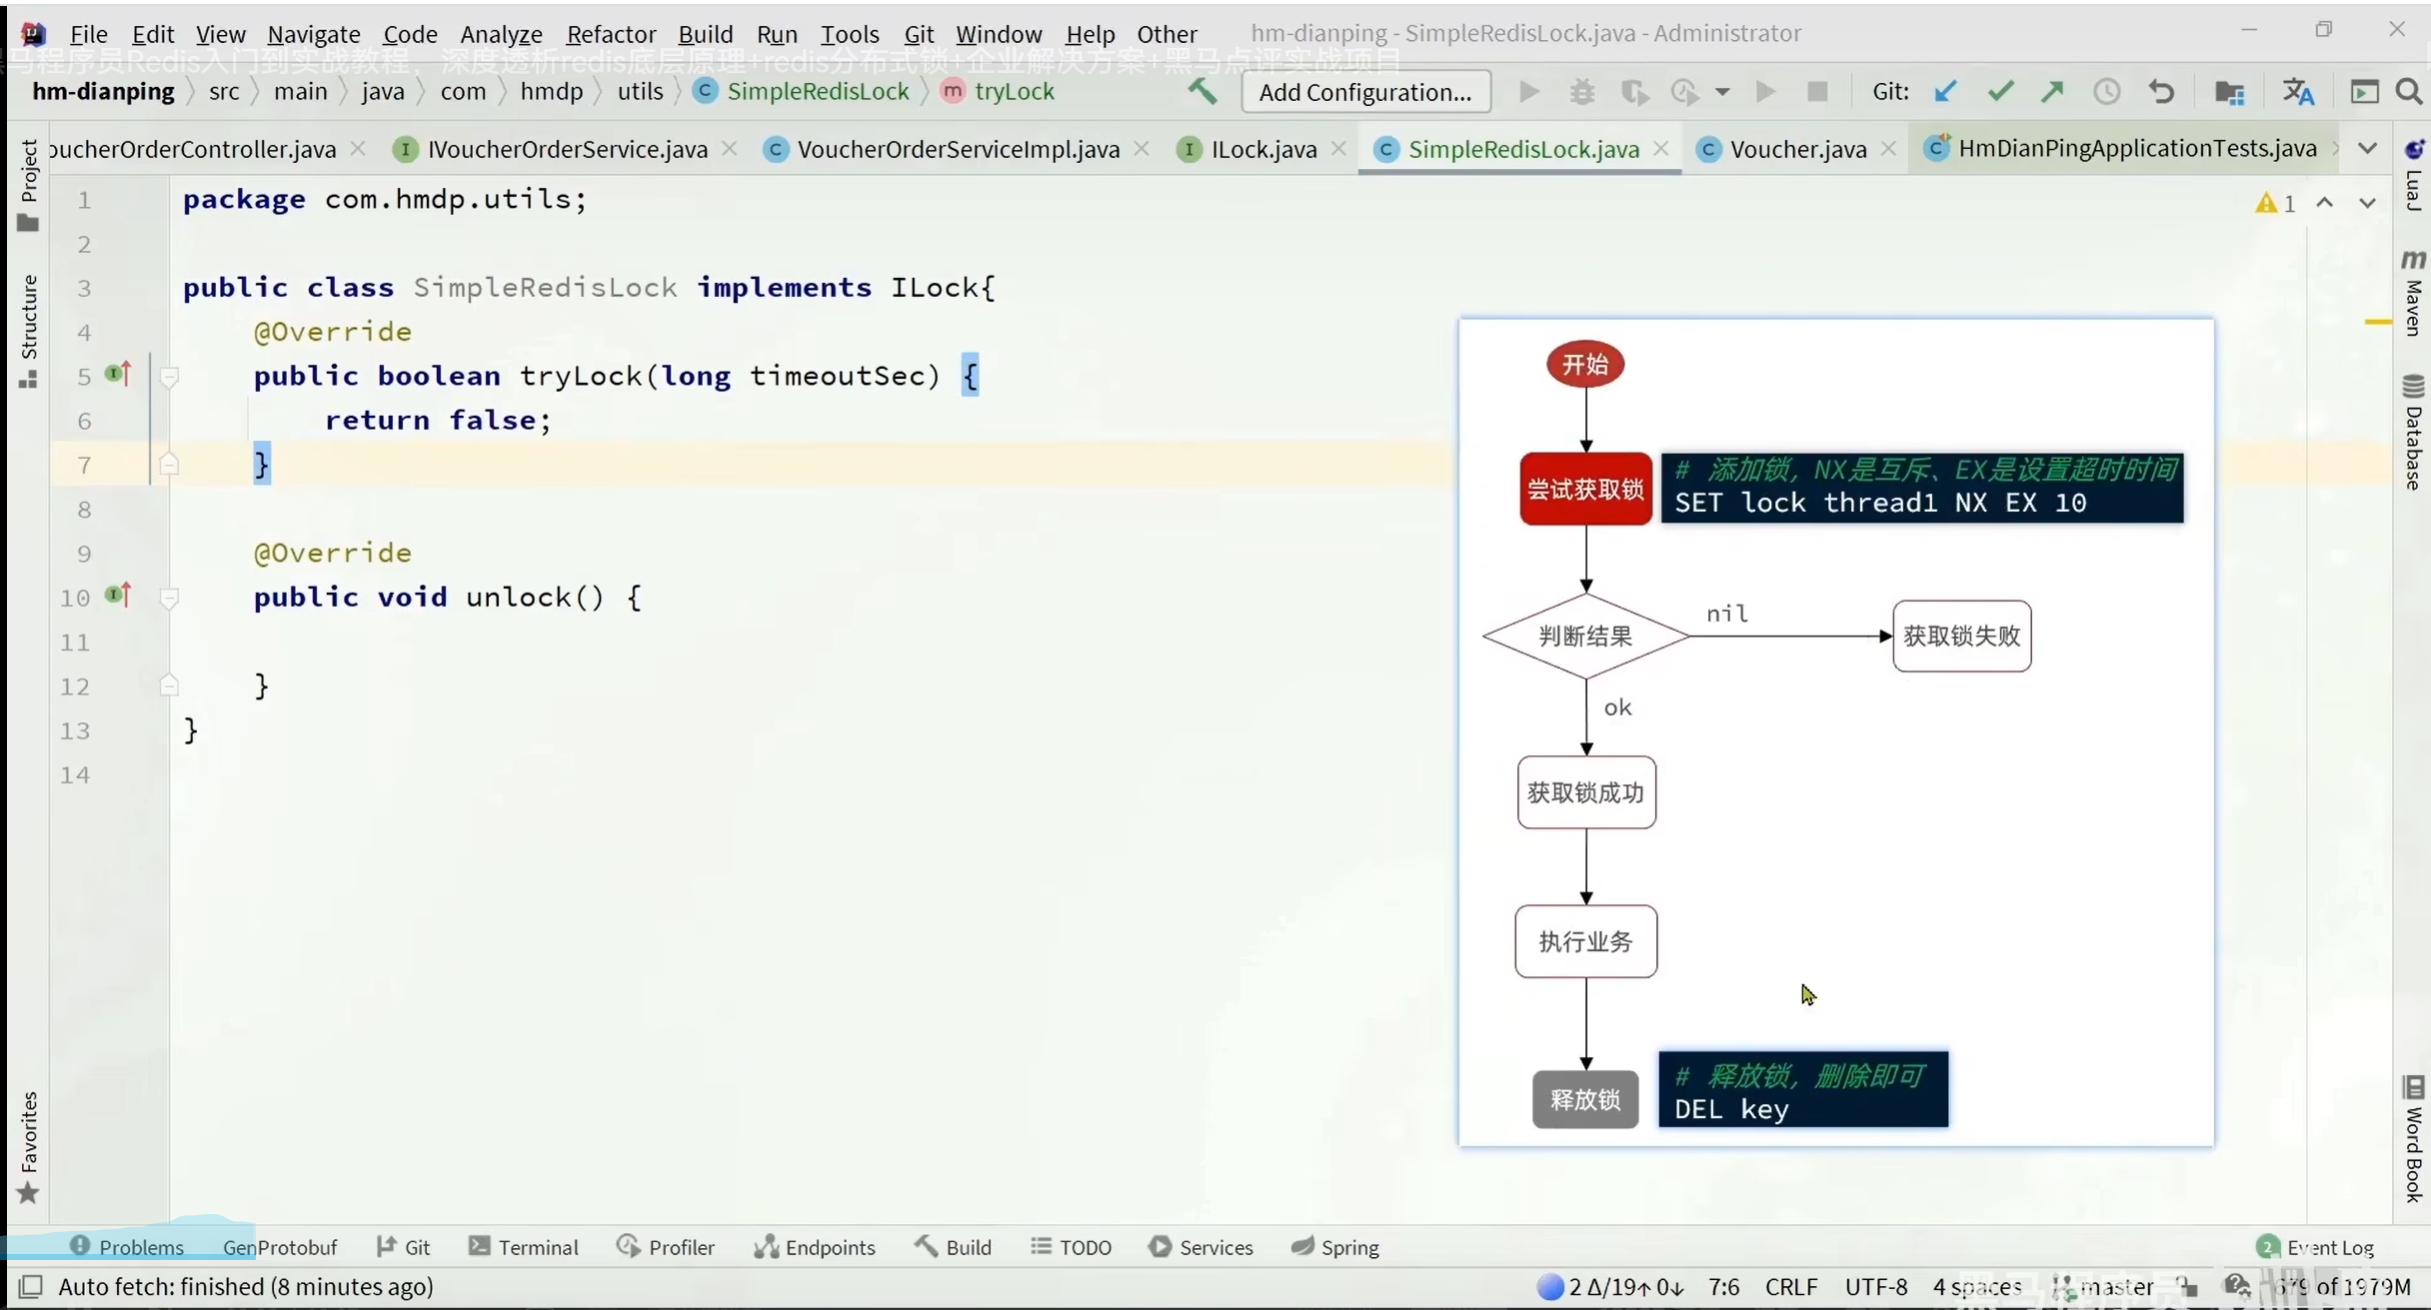Collapse tryLock method fold toggle
The image size is (2431, 1310).
(169, 377)
